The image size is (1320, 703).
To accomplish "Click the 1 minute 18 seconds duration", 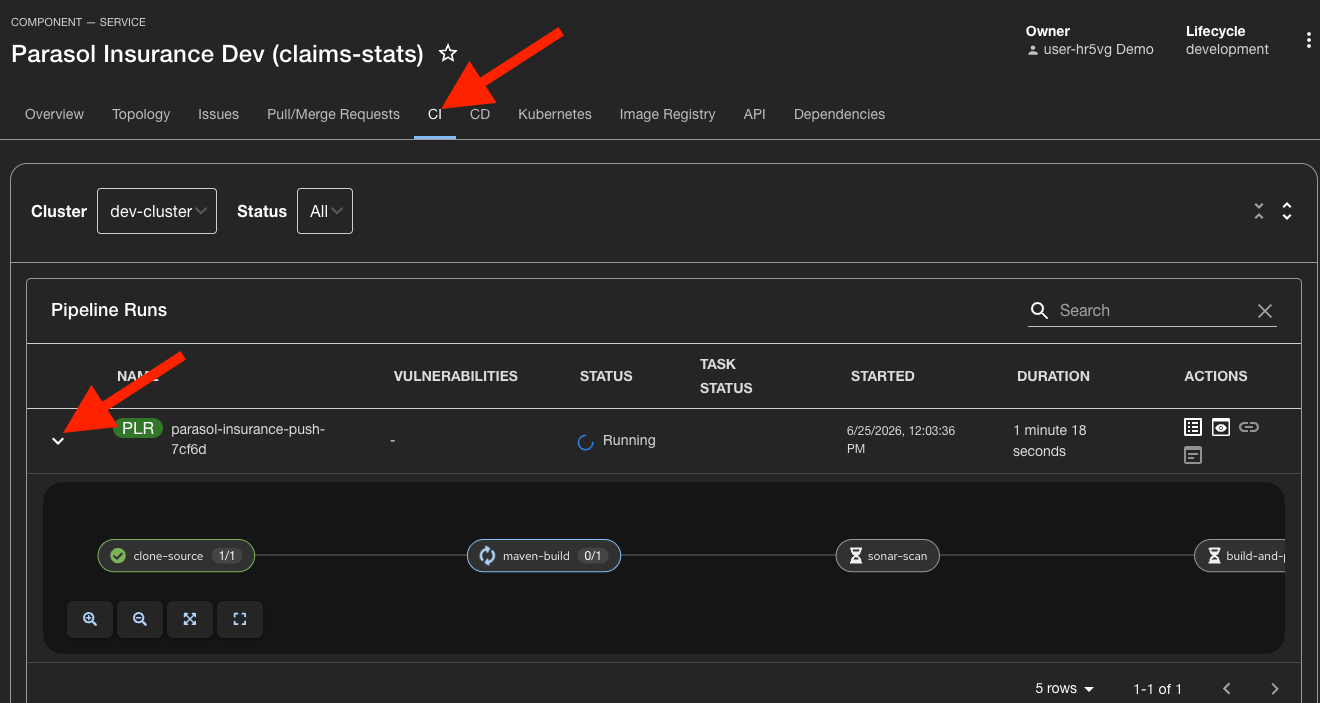I will (1050, 441).
